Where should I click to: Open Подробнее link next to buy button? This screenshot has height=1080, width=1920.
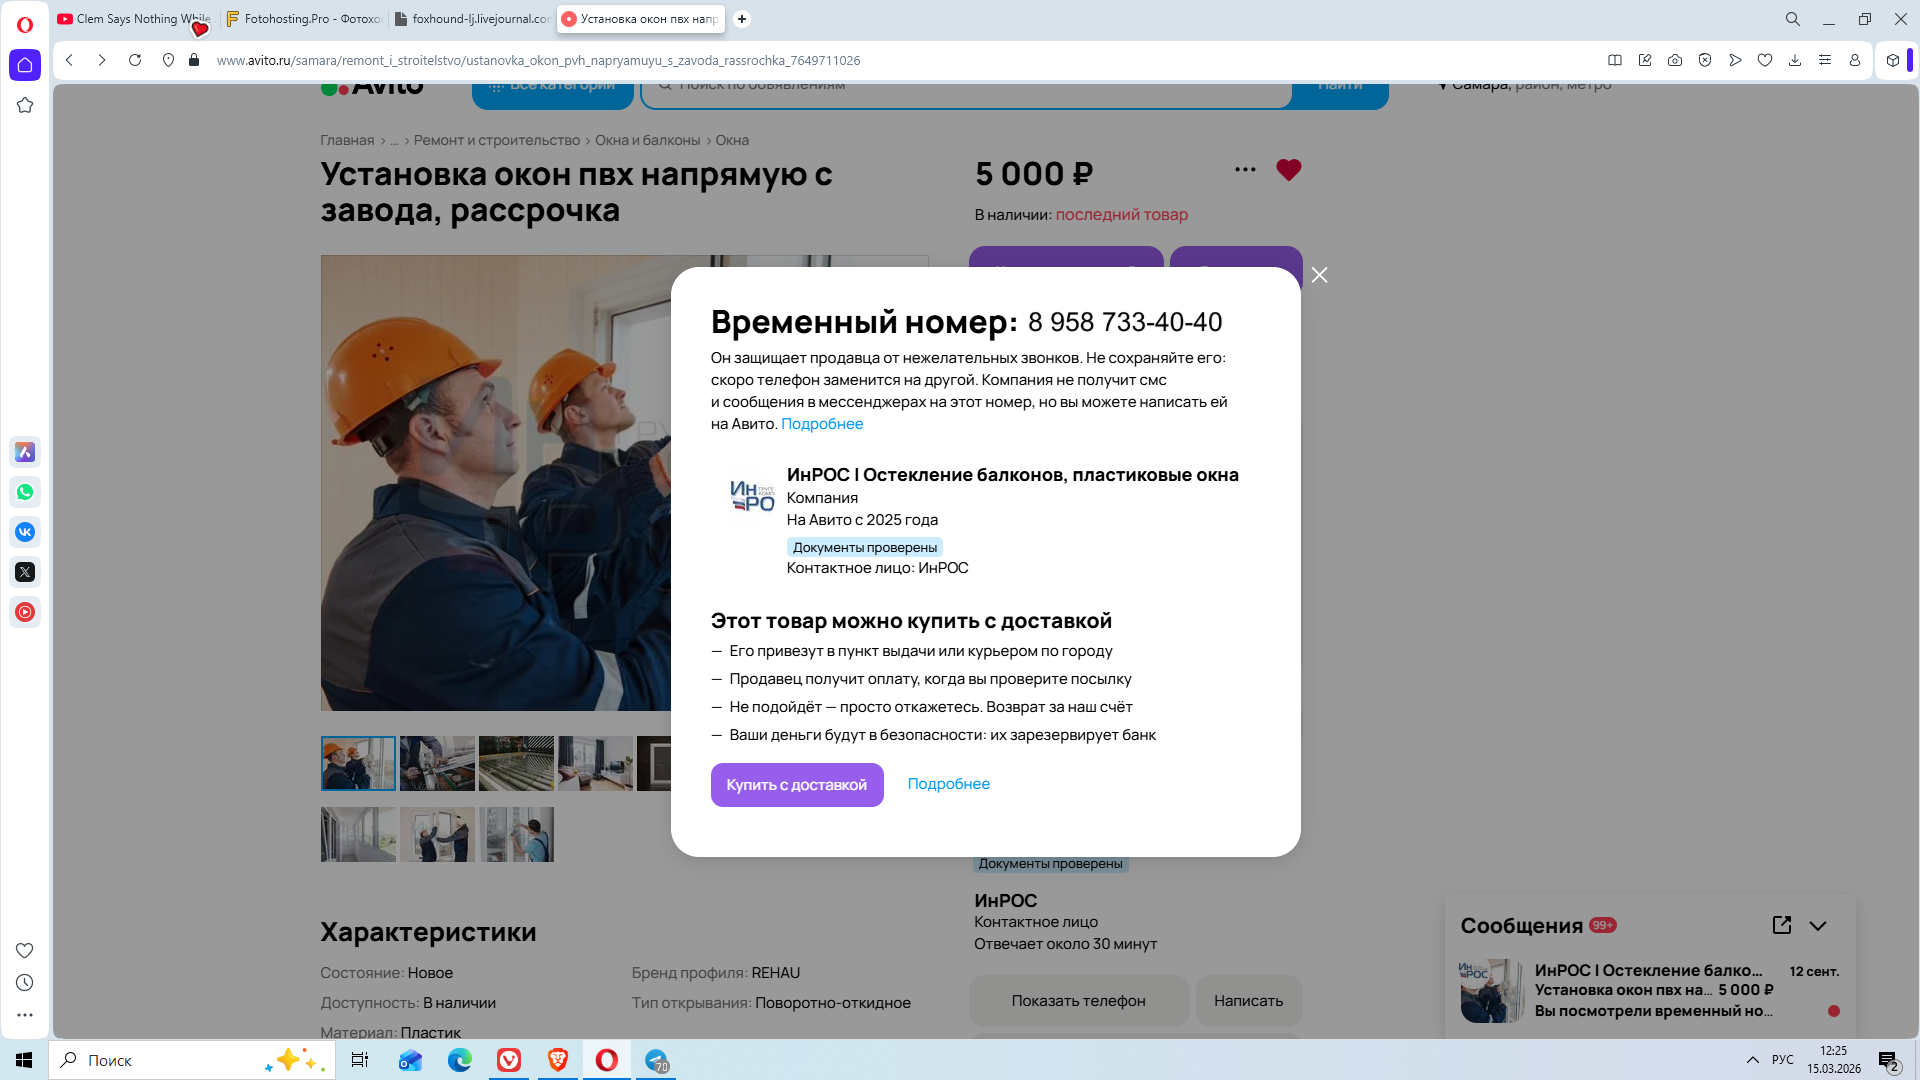(948, 784)
